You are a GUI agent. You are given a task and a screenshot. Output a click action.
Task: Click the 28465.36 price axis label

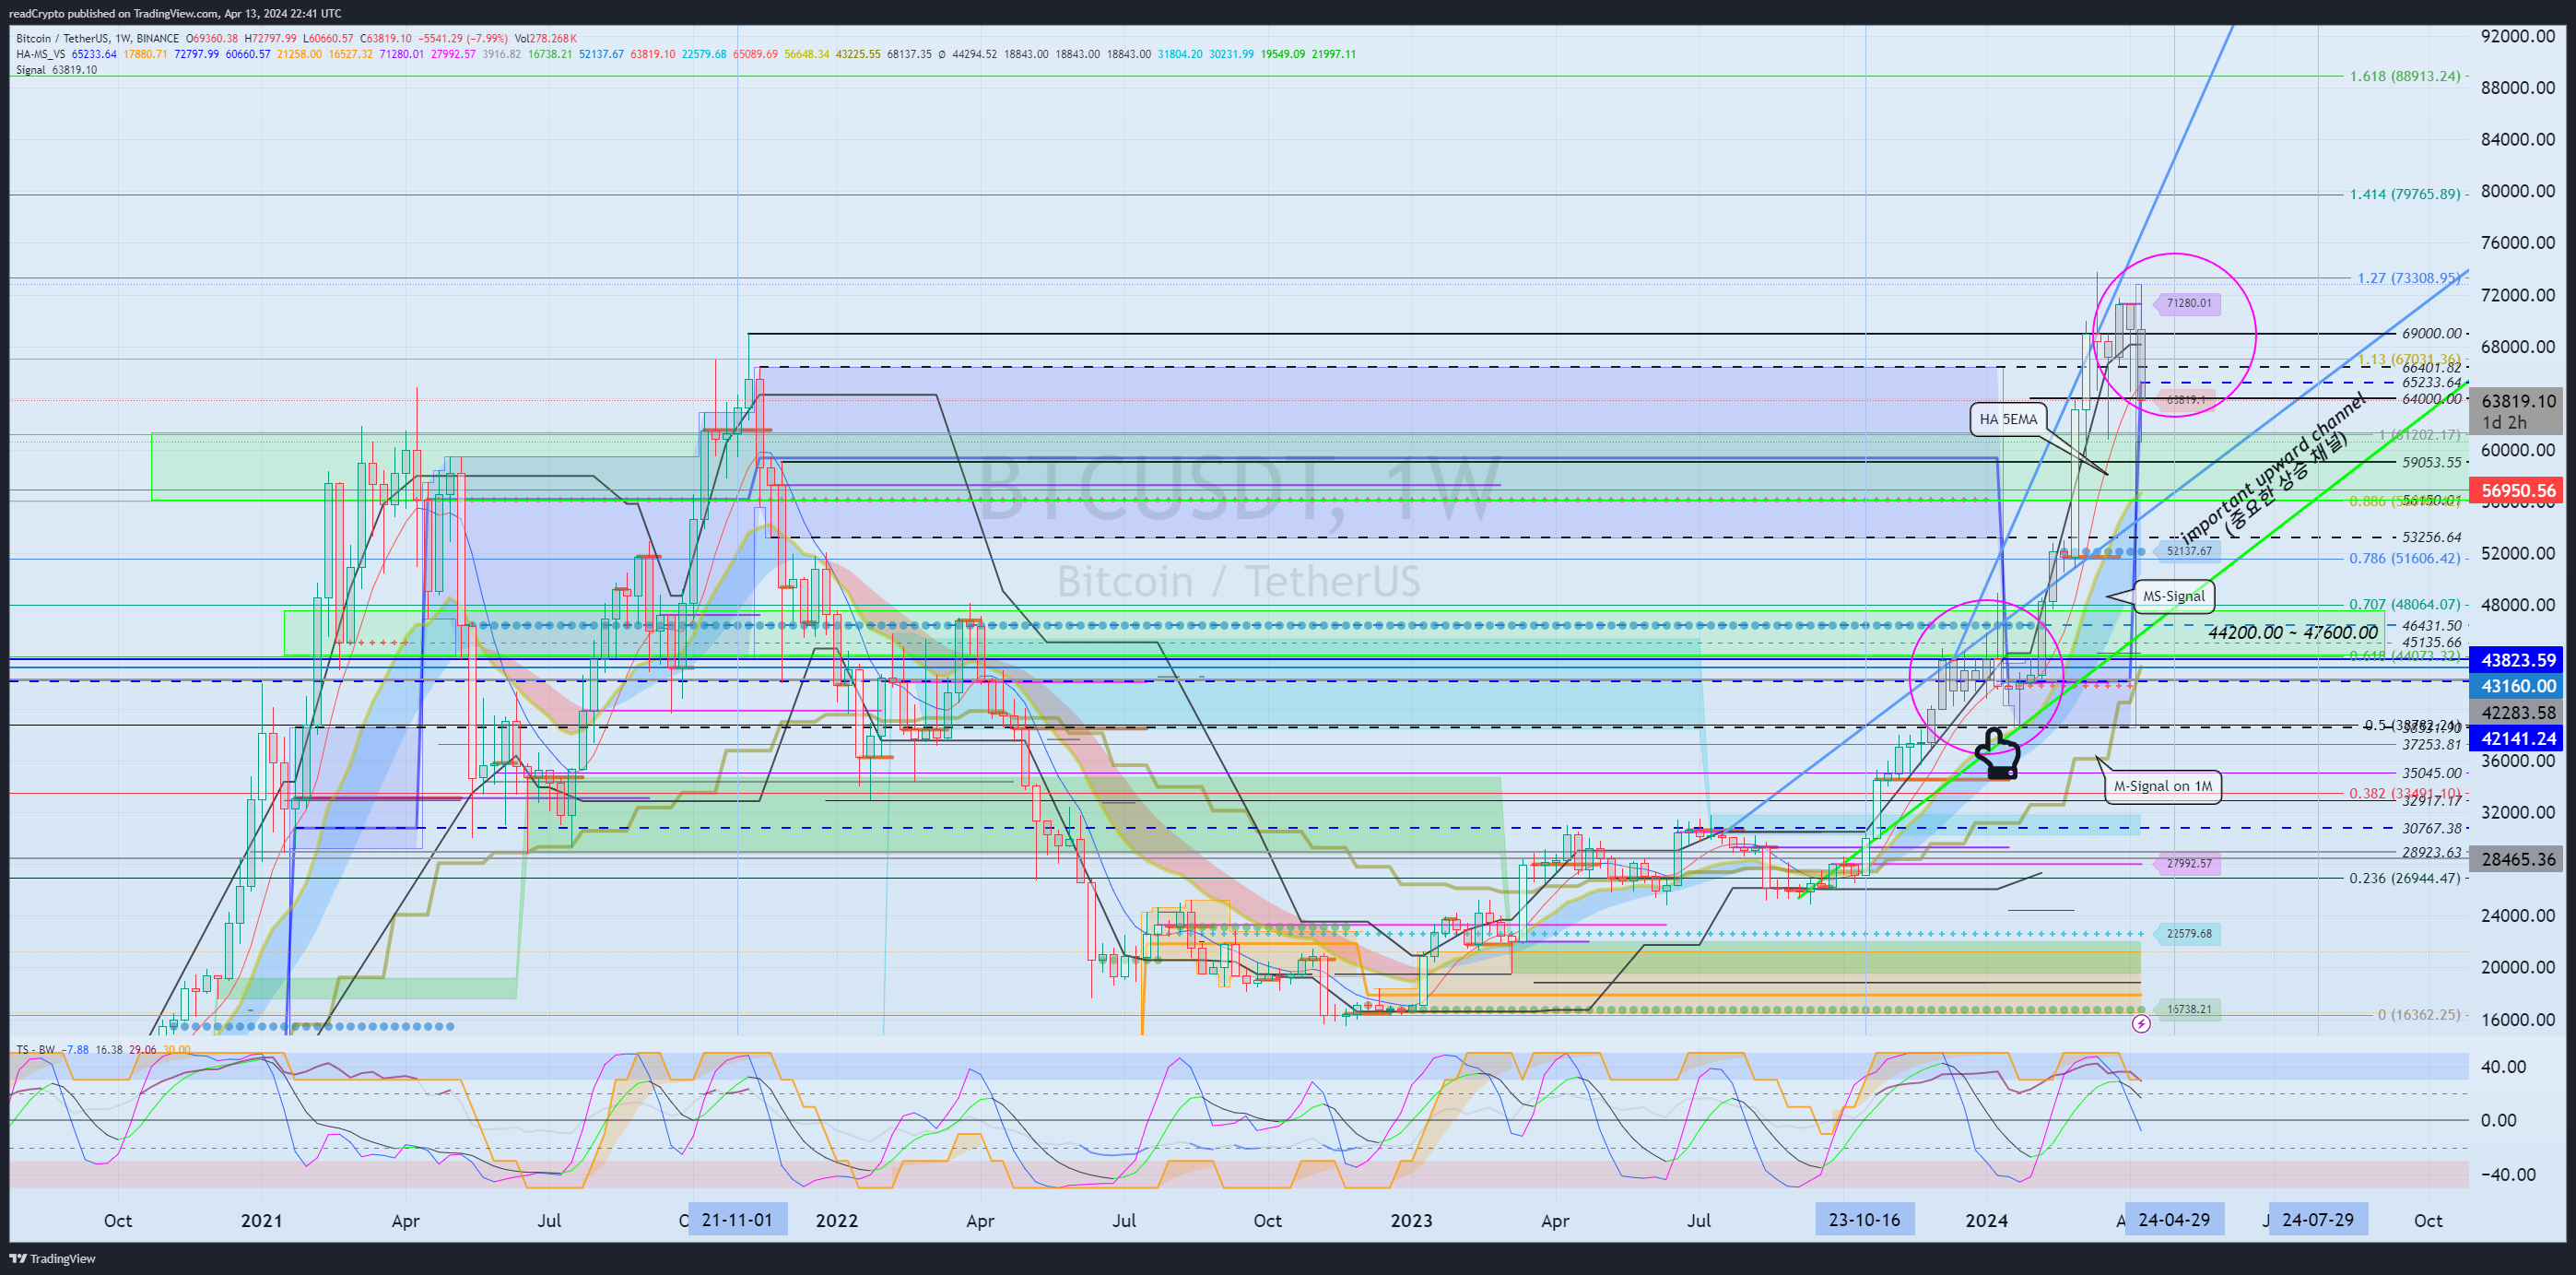click(2518, 859)
